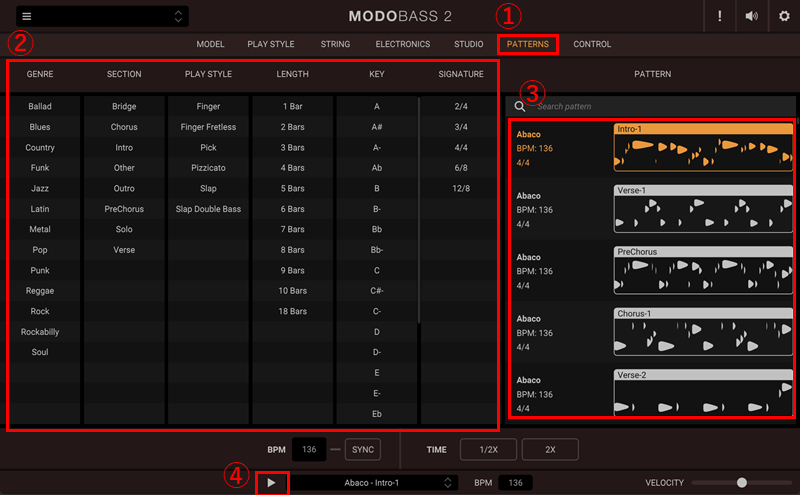Choose the Verse-2 pattern thumbnail
Image resolution: width=800 pixels, height=495 pixels.
(x=703, y=392)
